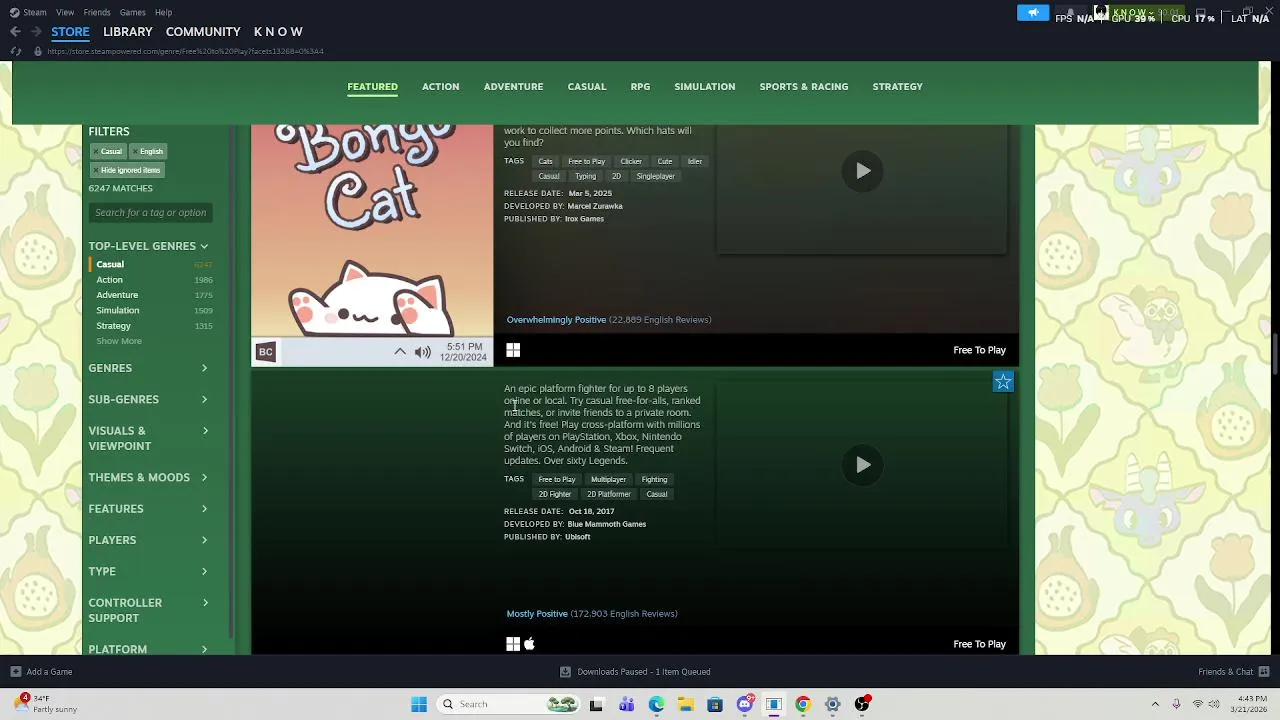Viewport: 1280px width, 720px height.
Task: Play the Bongo Cat trailer video
Action: [862, 171]
